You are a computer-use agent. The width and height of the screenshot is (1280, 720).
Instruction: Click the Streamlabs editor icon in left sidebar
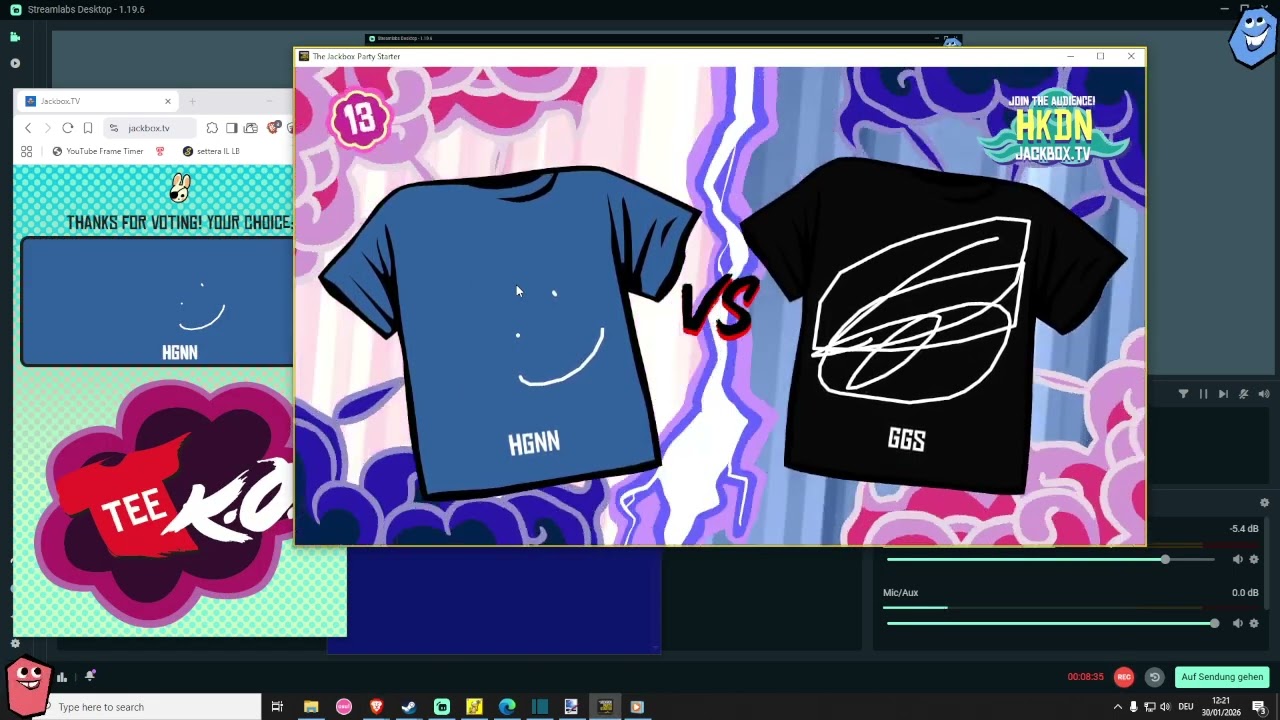[x=15, y=37]
